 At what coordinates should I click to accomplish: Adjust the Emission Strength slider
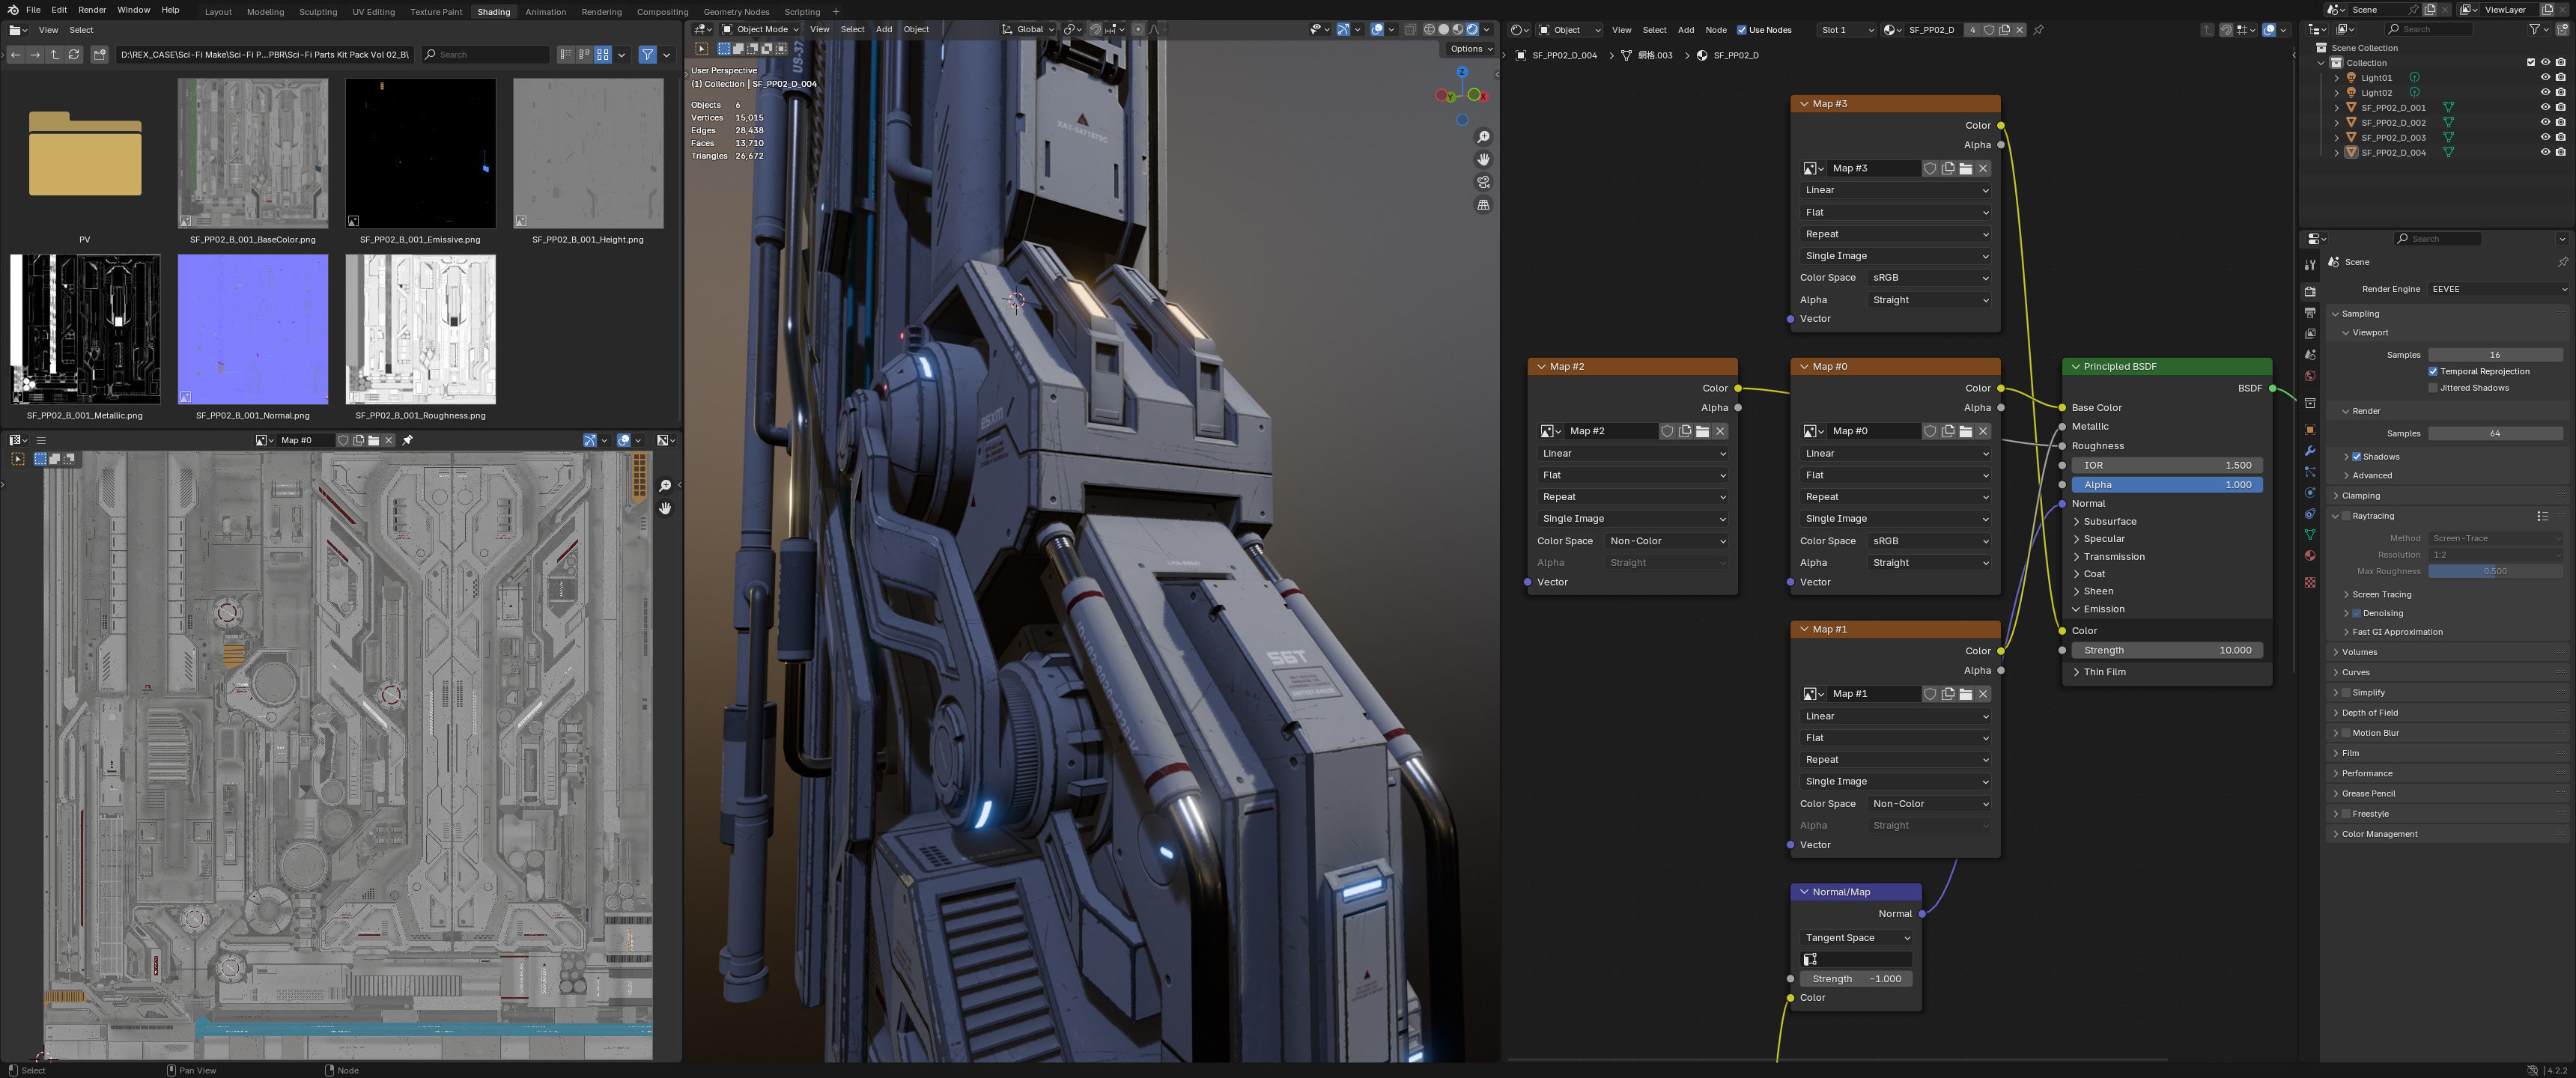(x=2166, y=650)
